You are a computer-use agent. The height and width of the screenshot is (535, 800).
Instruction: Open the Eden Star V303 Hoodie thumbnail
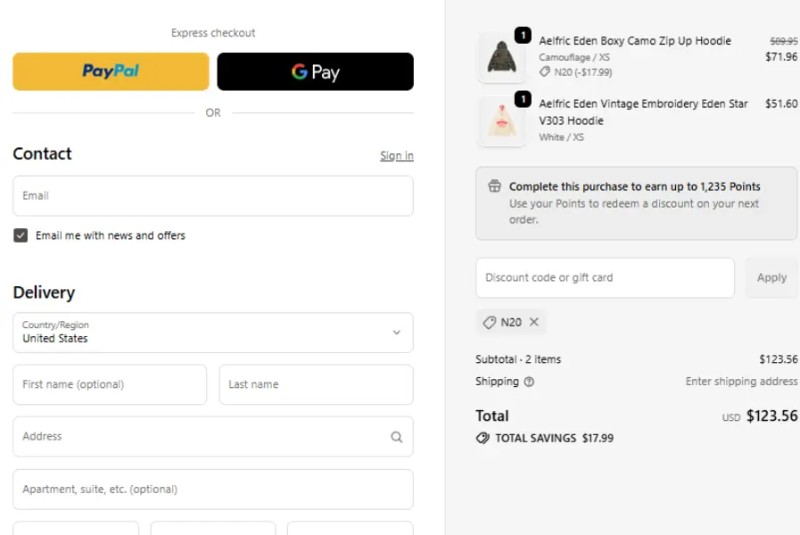coord(502,121)
